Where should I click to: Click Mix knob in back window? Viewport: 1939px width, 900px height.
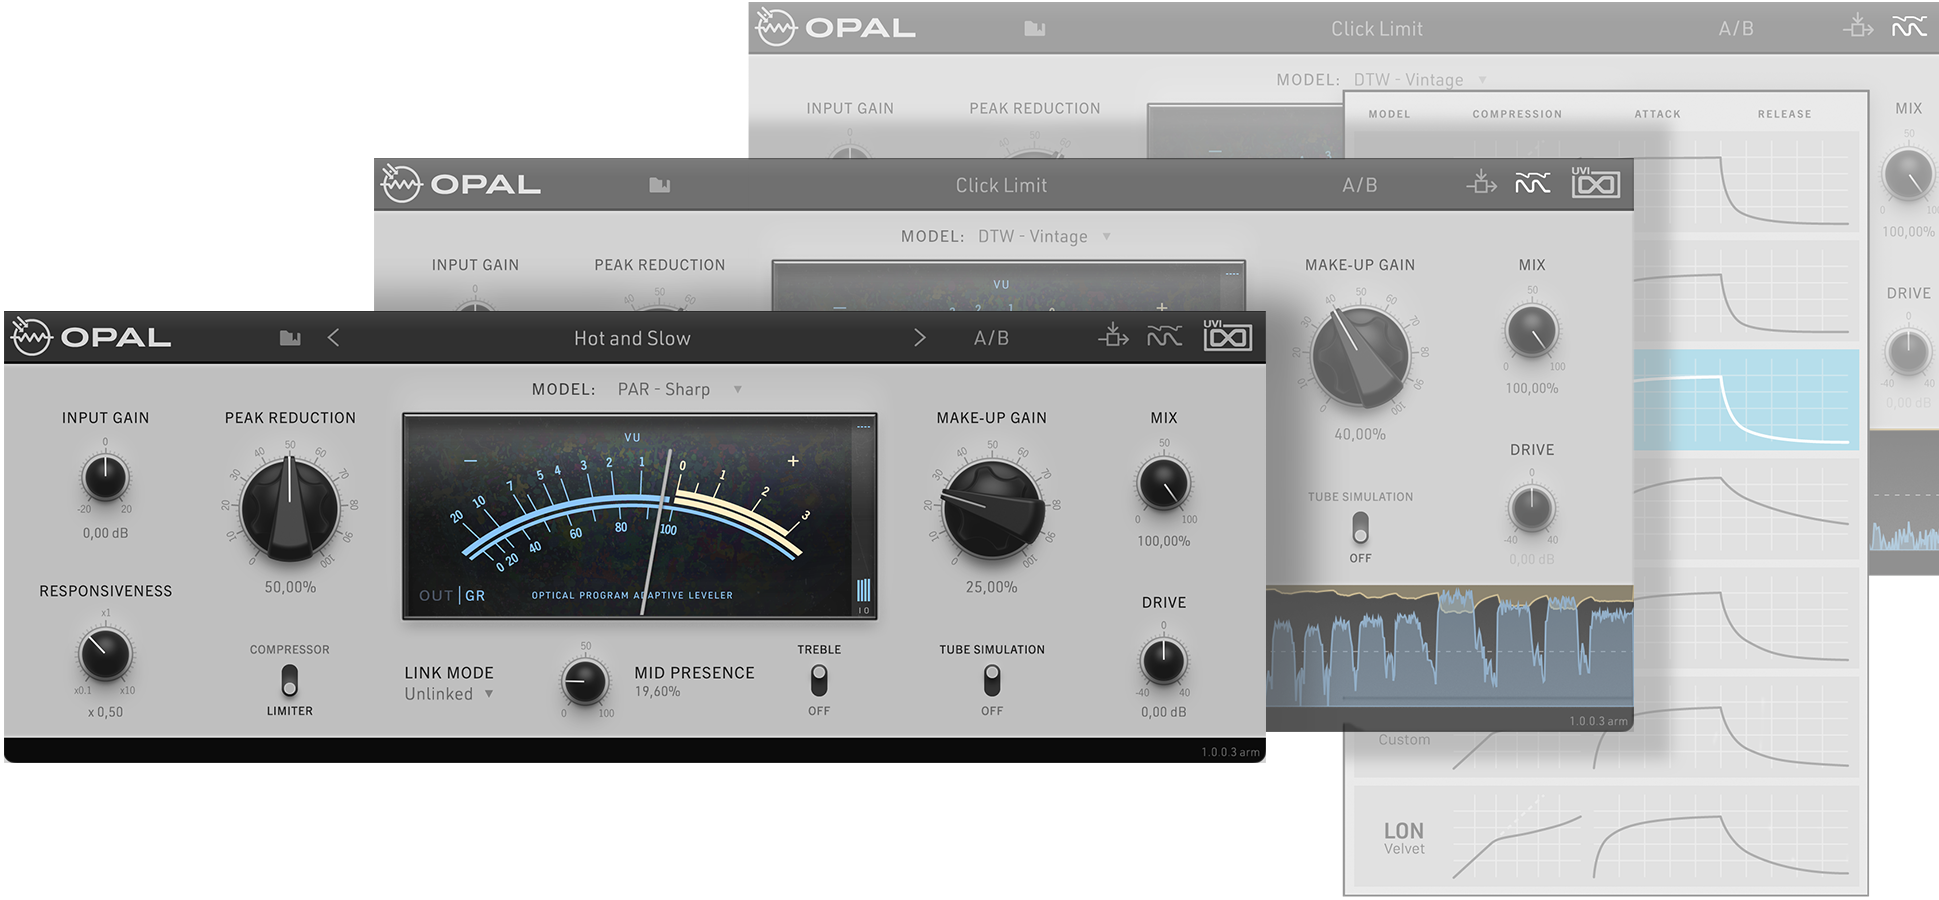1908,174
